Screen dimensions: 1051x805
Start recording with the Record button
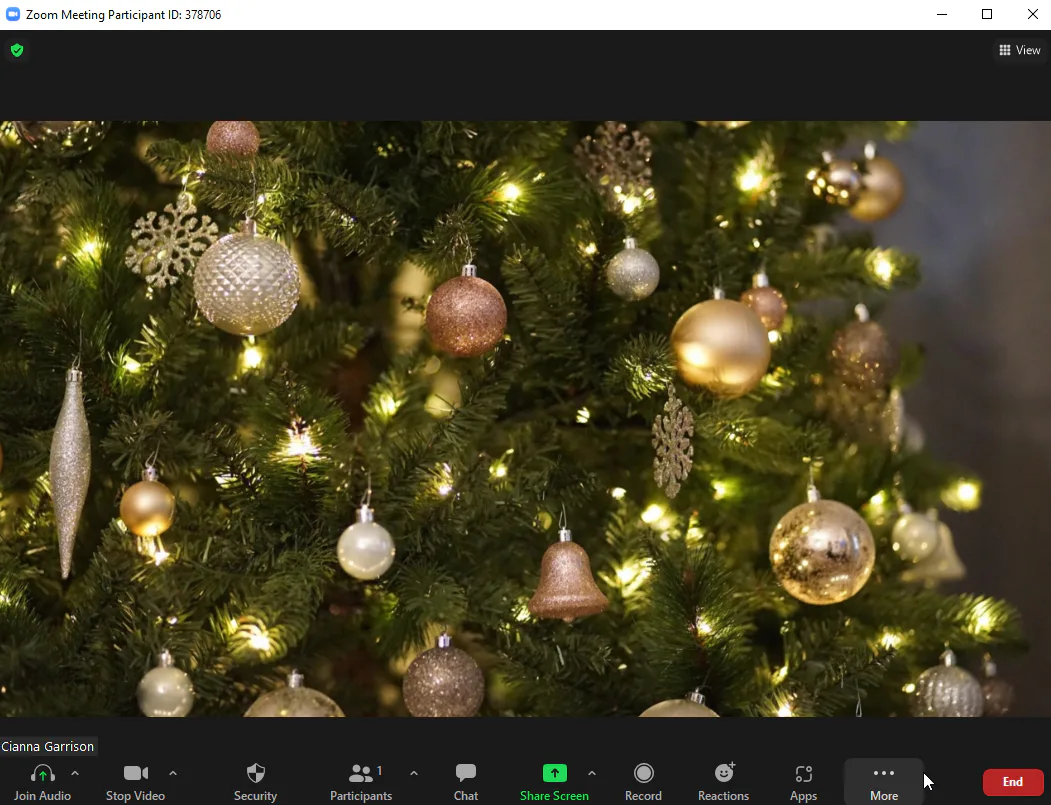(x=643, y=782)
